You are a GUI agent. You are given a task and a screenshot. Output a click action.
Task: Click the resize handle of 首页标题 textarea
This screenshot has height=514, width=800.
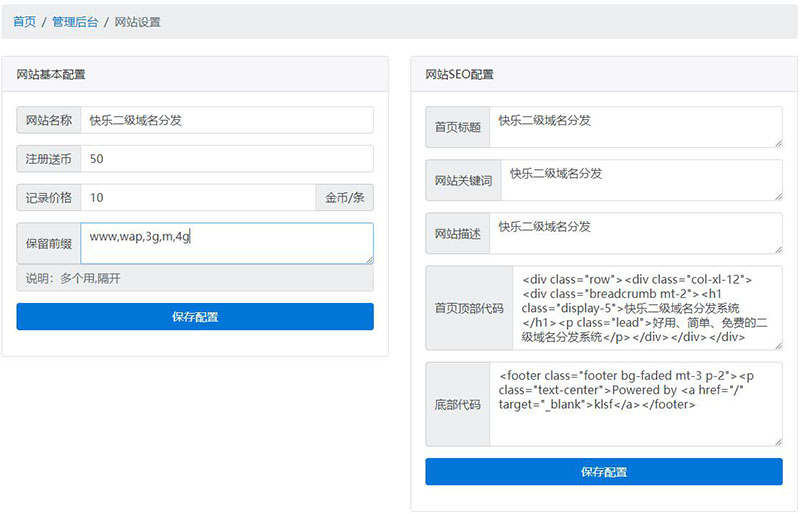click(777, 142)
